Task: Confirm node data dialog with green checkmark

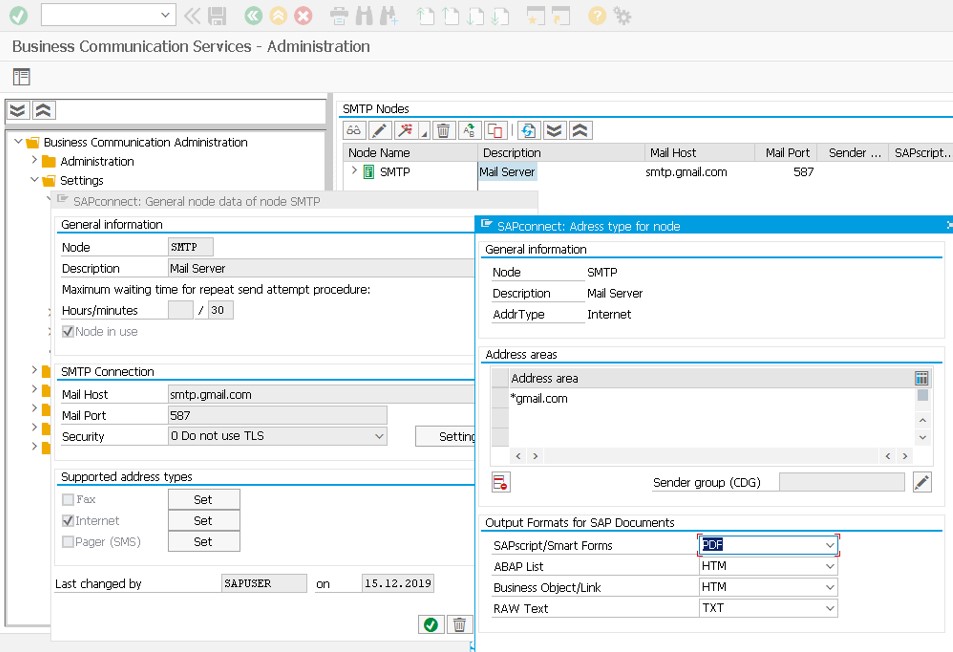Action: click(431, 625)
